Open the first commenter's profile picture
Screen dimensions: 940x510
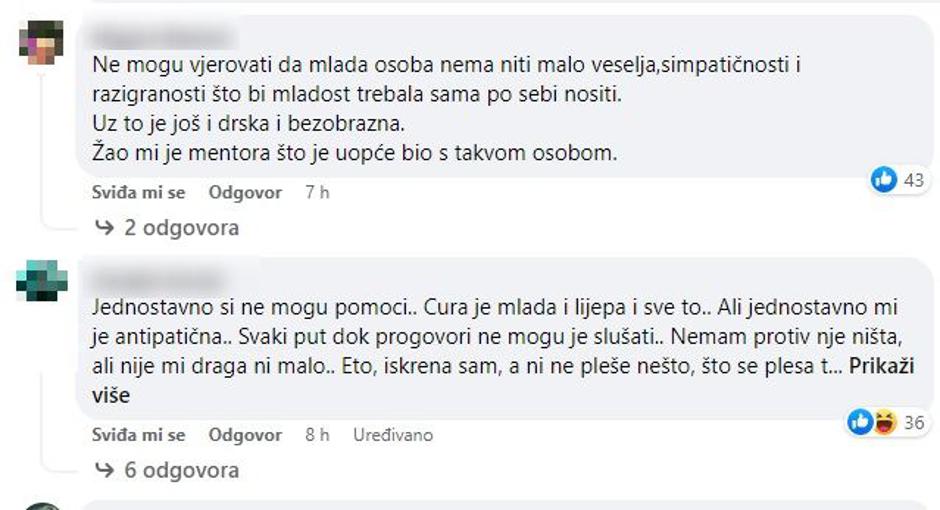tap(41, 43)
